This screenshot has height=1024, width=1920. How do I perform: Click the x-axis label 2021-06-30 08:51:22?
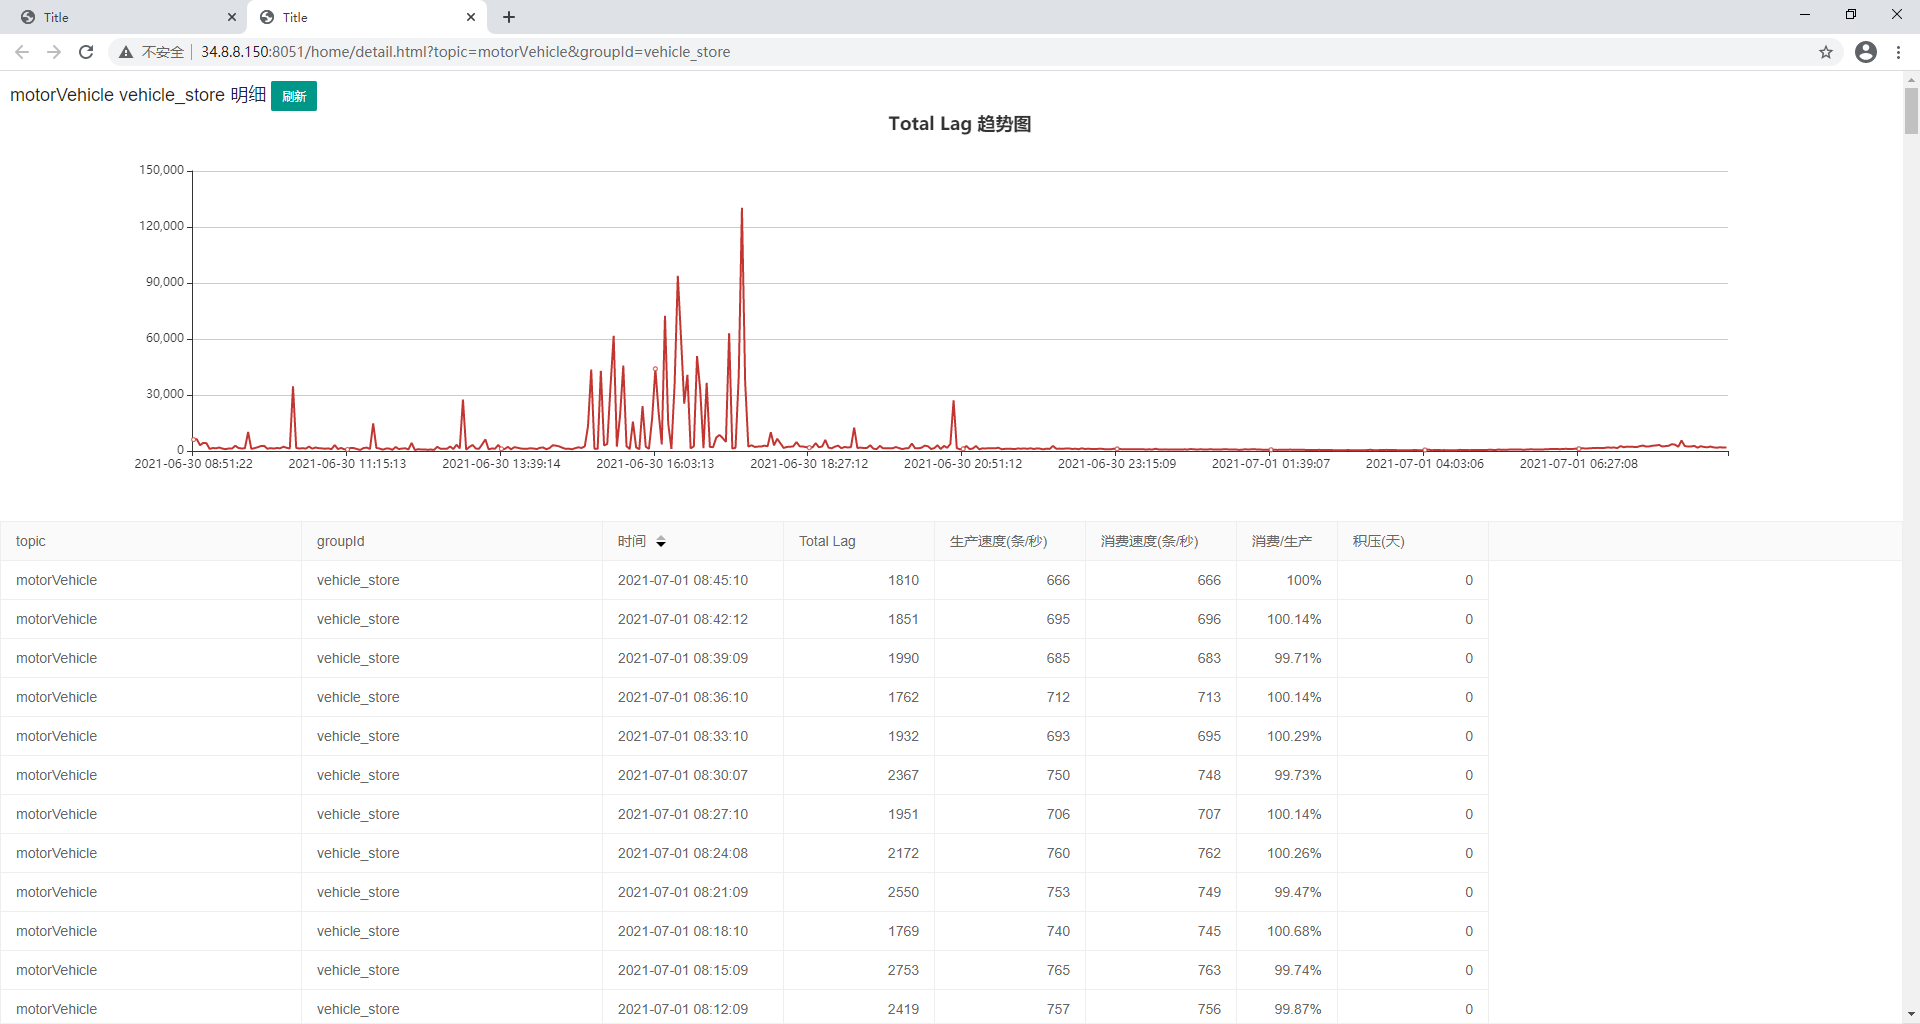[x=194, y=464]
